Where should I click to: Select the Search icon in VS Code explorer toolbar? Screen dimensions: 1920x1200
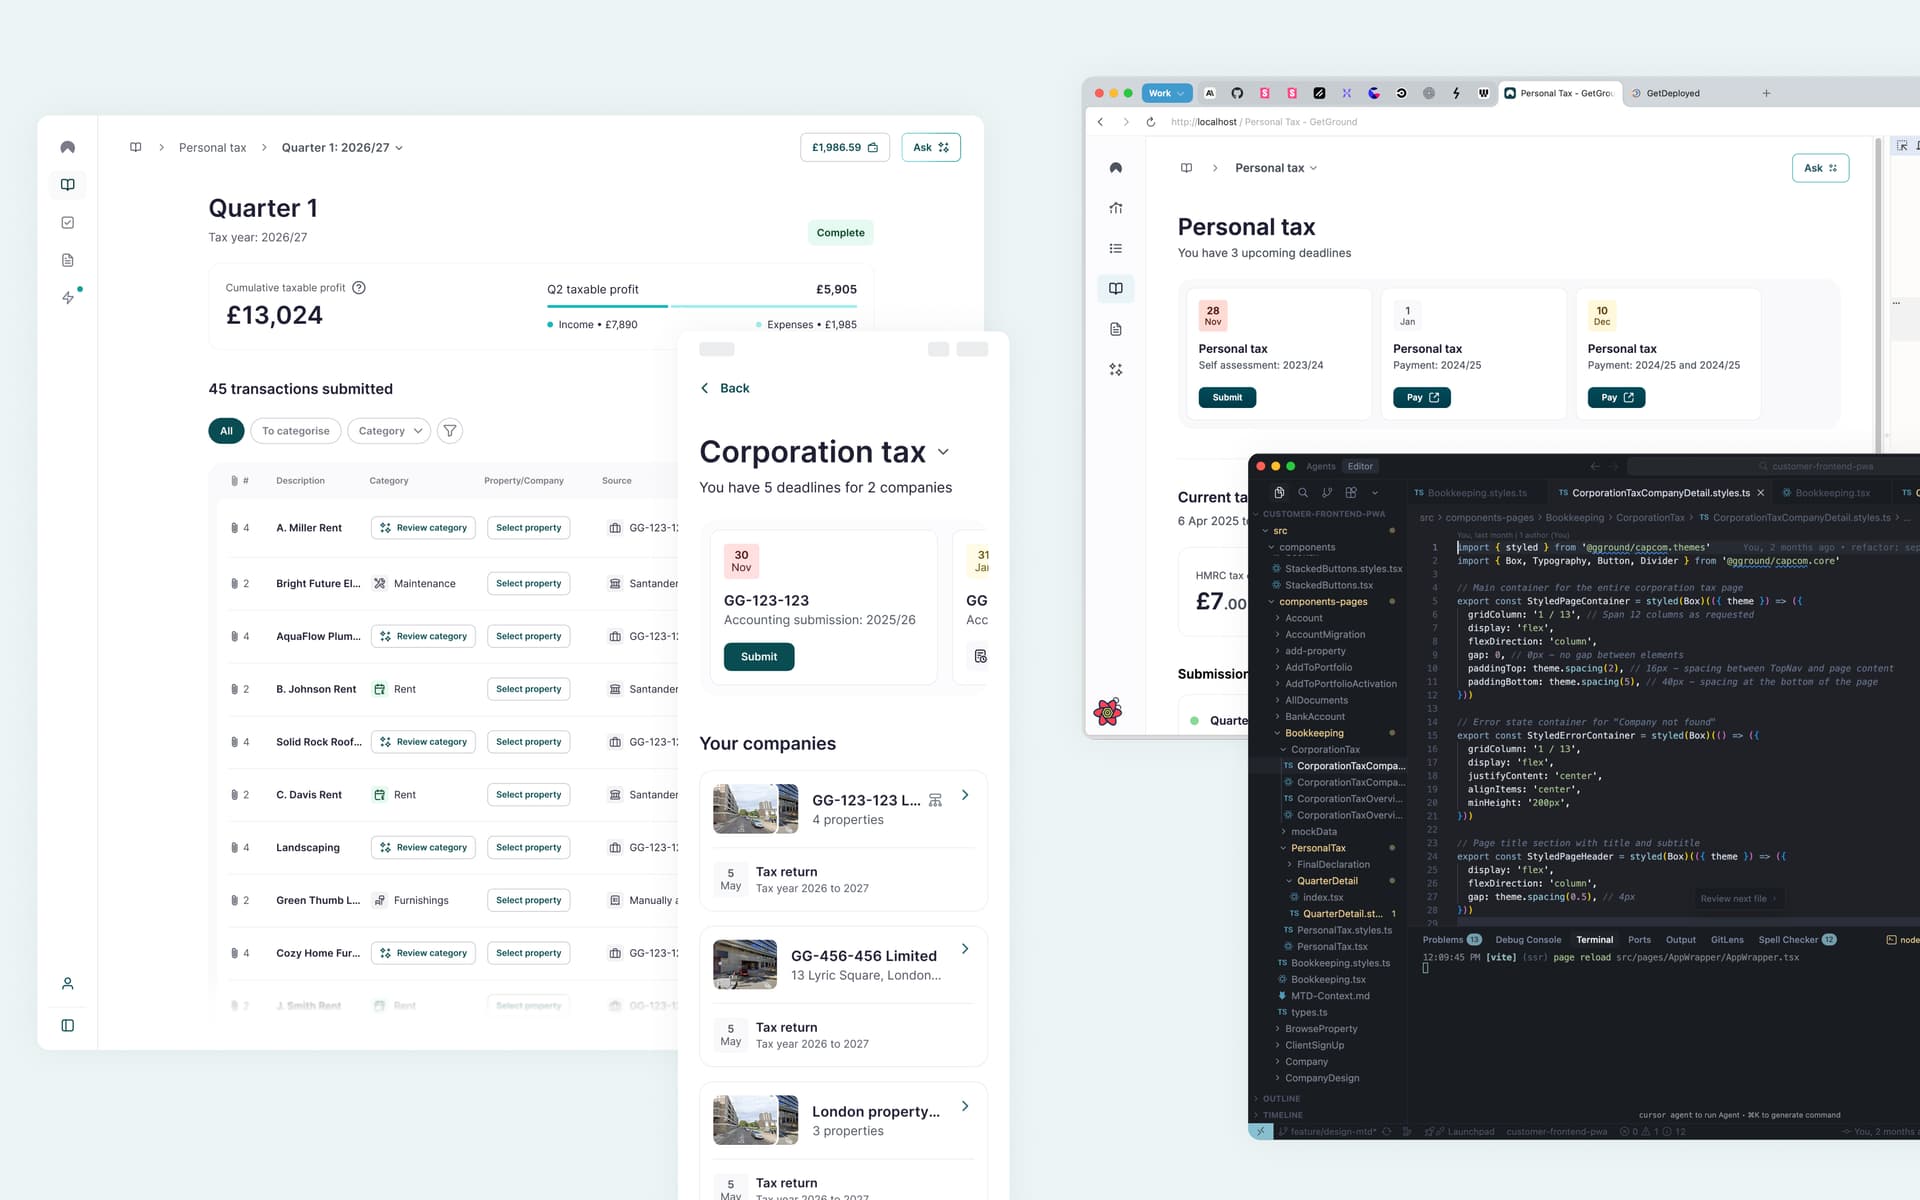[1303, 492]
